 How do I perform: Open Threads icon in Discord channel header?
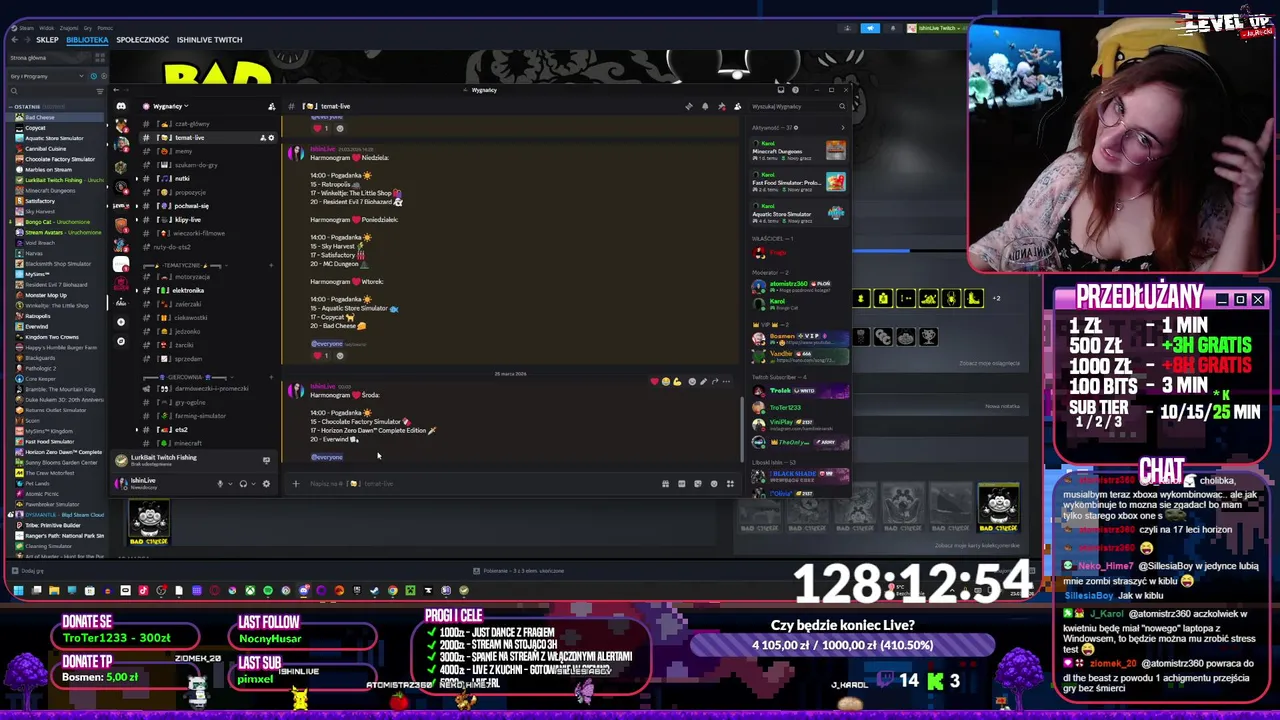click(x=689, y=106)
